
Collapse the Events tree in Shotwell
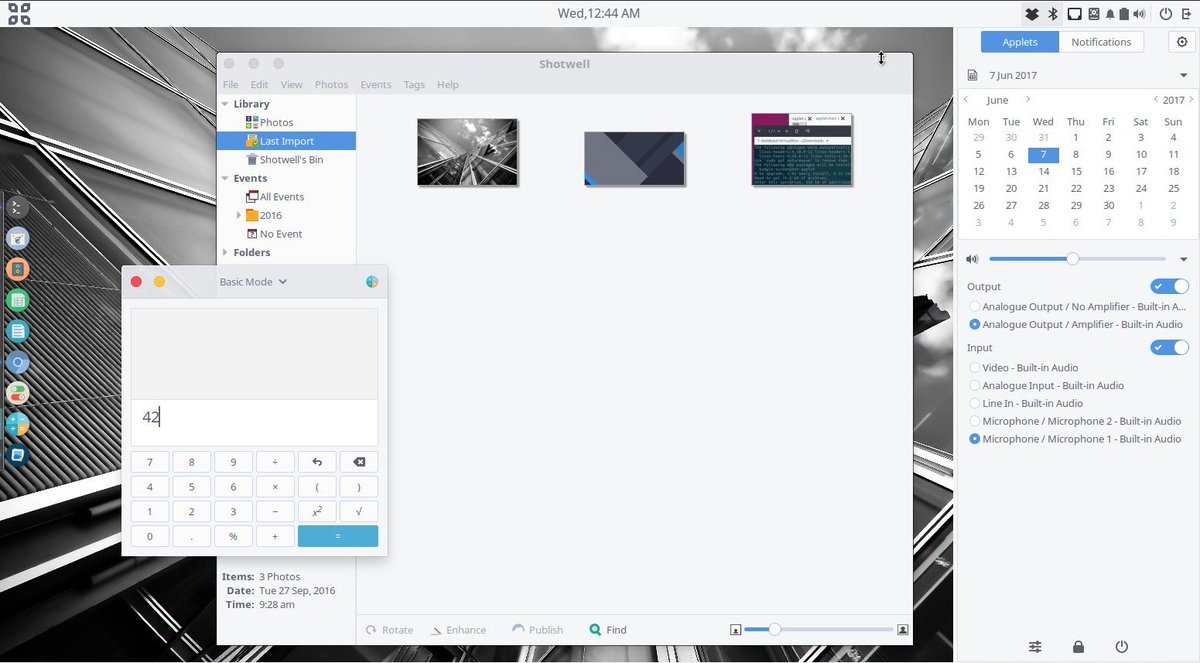[225, 179]
